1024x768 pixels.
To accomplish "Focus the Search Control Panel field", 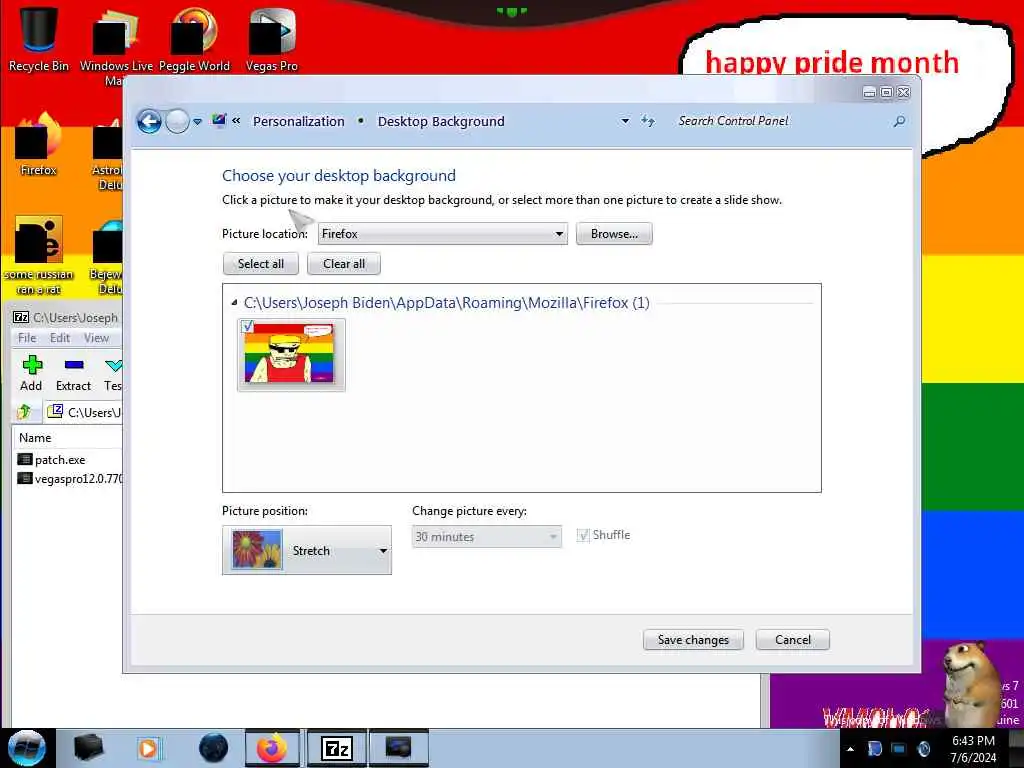I will tap(780, 121).
